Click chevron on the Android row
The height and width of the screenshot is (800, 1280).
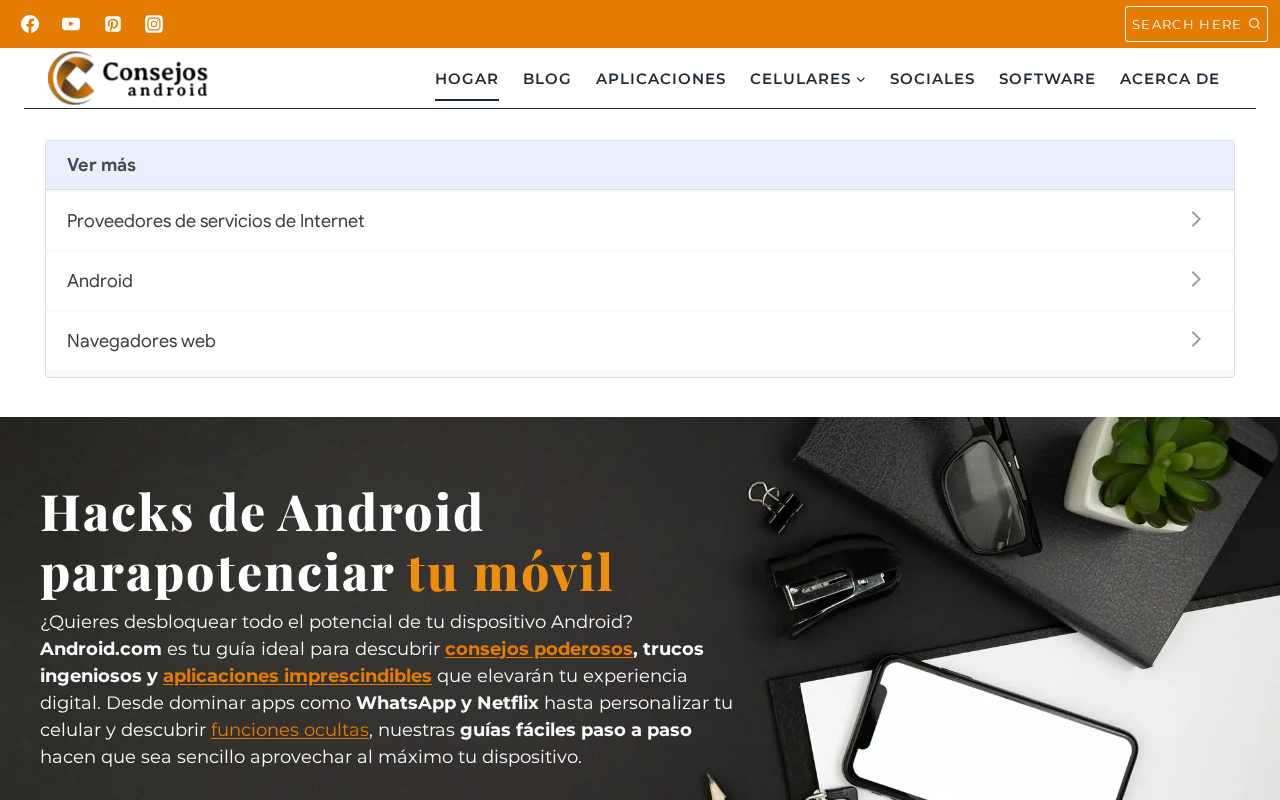[x=1196, y=280]
